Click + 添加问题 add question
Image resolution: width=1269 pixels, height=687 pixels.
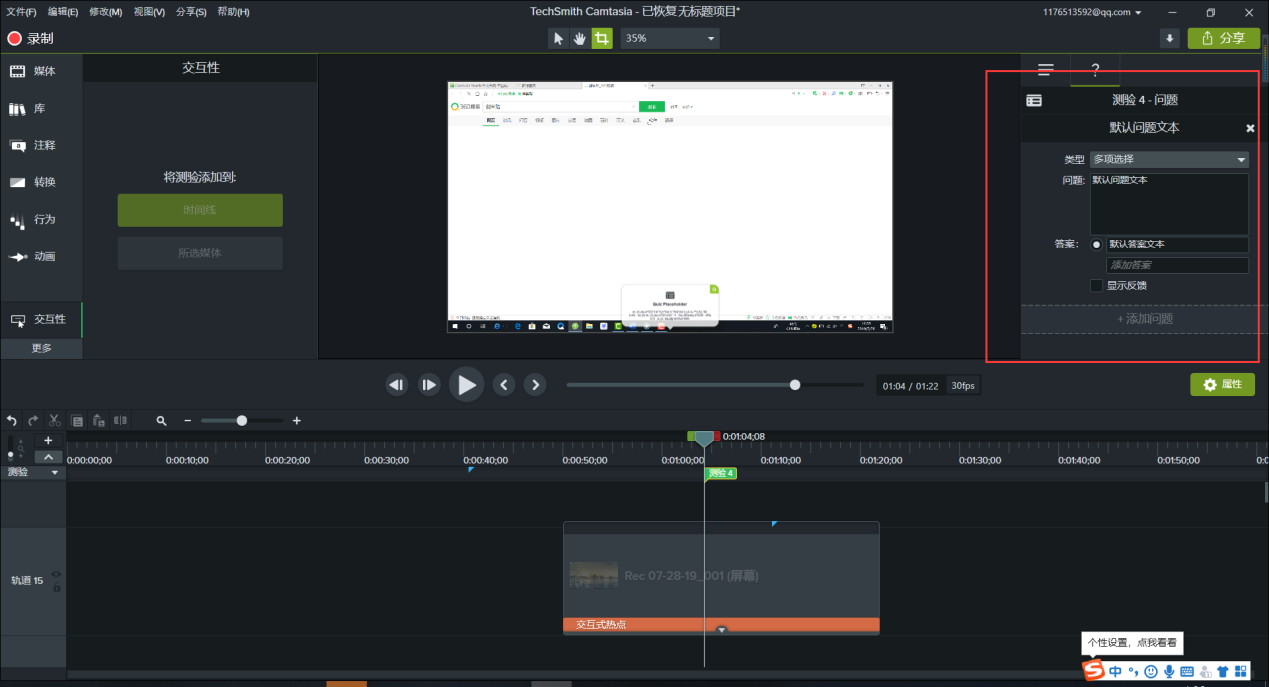pyautogui.click(x=1144, y=319)
